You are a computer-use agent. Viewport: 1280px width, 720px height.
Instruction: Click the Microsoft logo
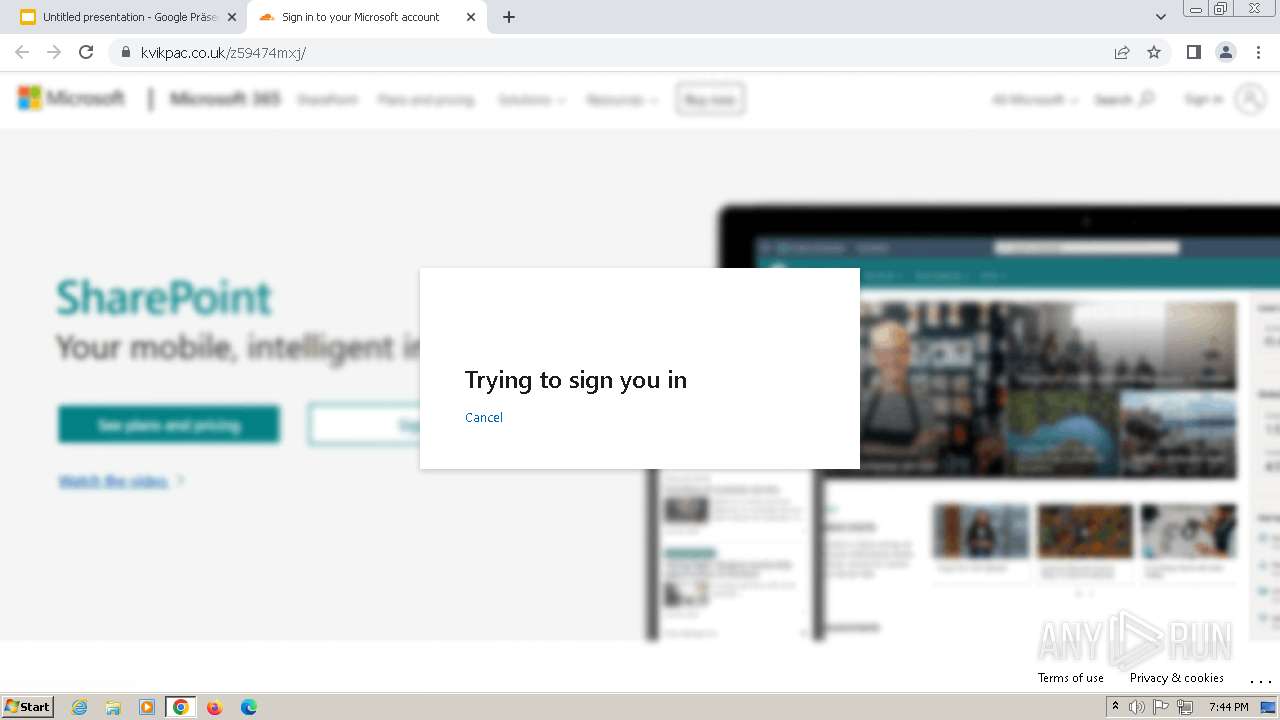71,98
